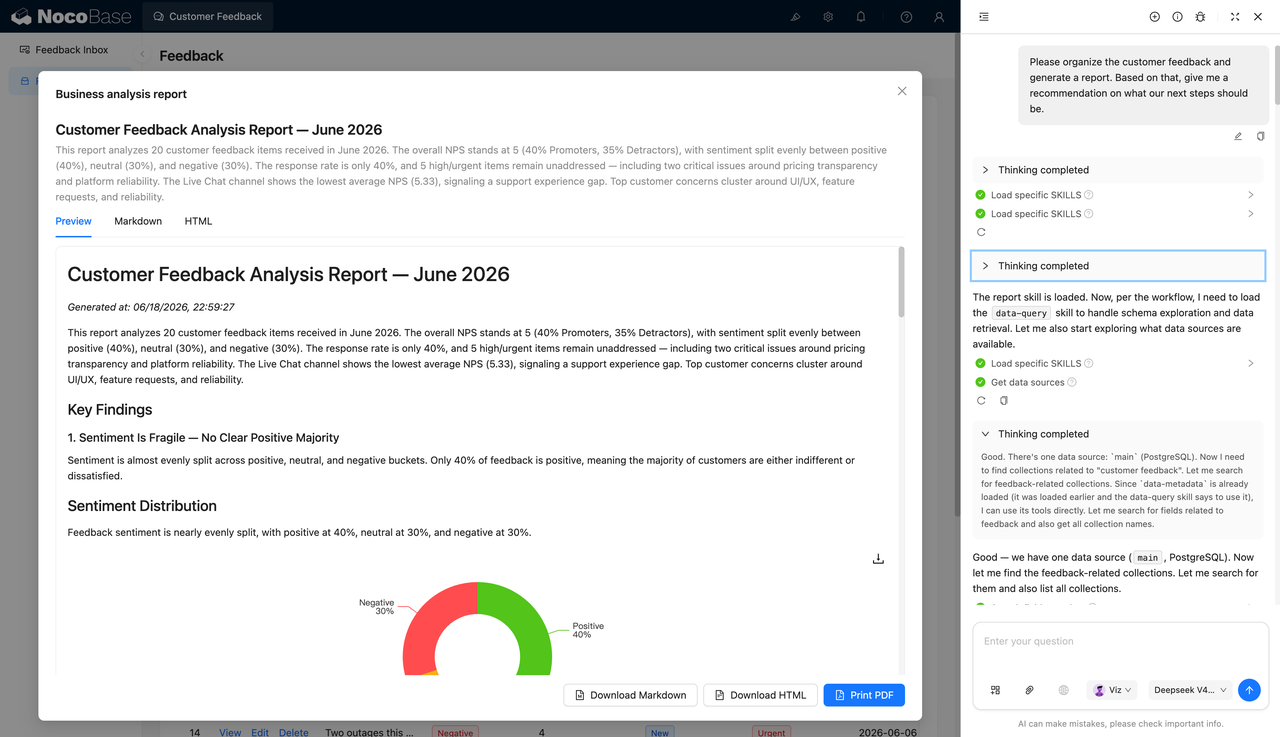Click Delete link in row 14

pyautogui.click(x=294, y=732)
